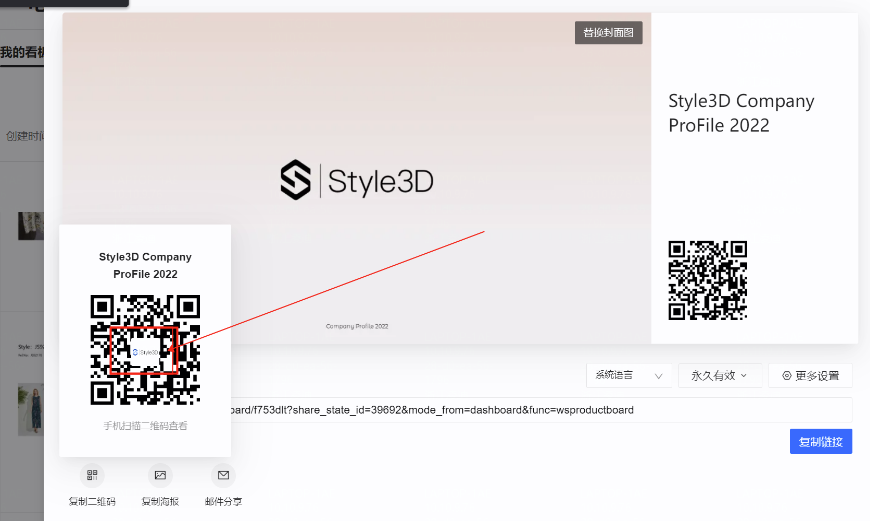
Task: Click the copy poster icon
Action: (x=160, y=475)
